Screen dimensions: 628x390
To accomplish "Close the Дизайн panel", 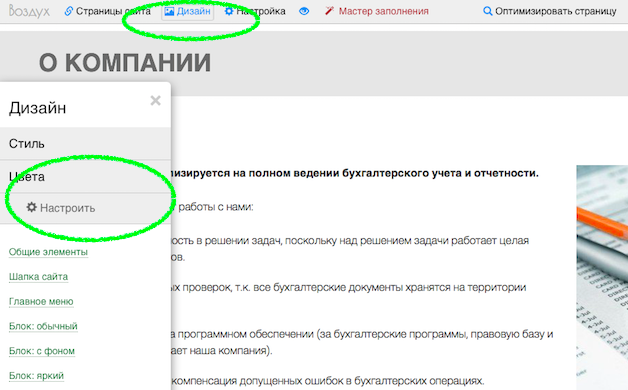I will coord(155,100).
